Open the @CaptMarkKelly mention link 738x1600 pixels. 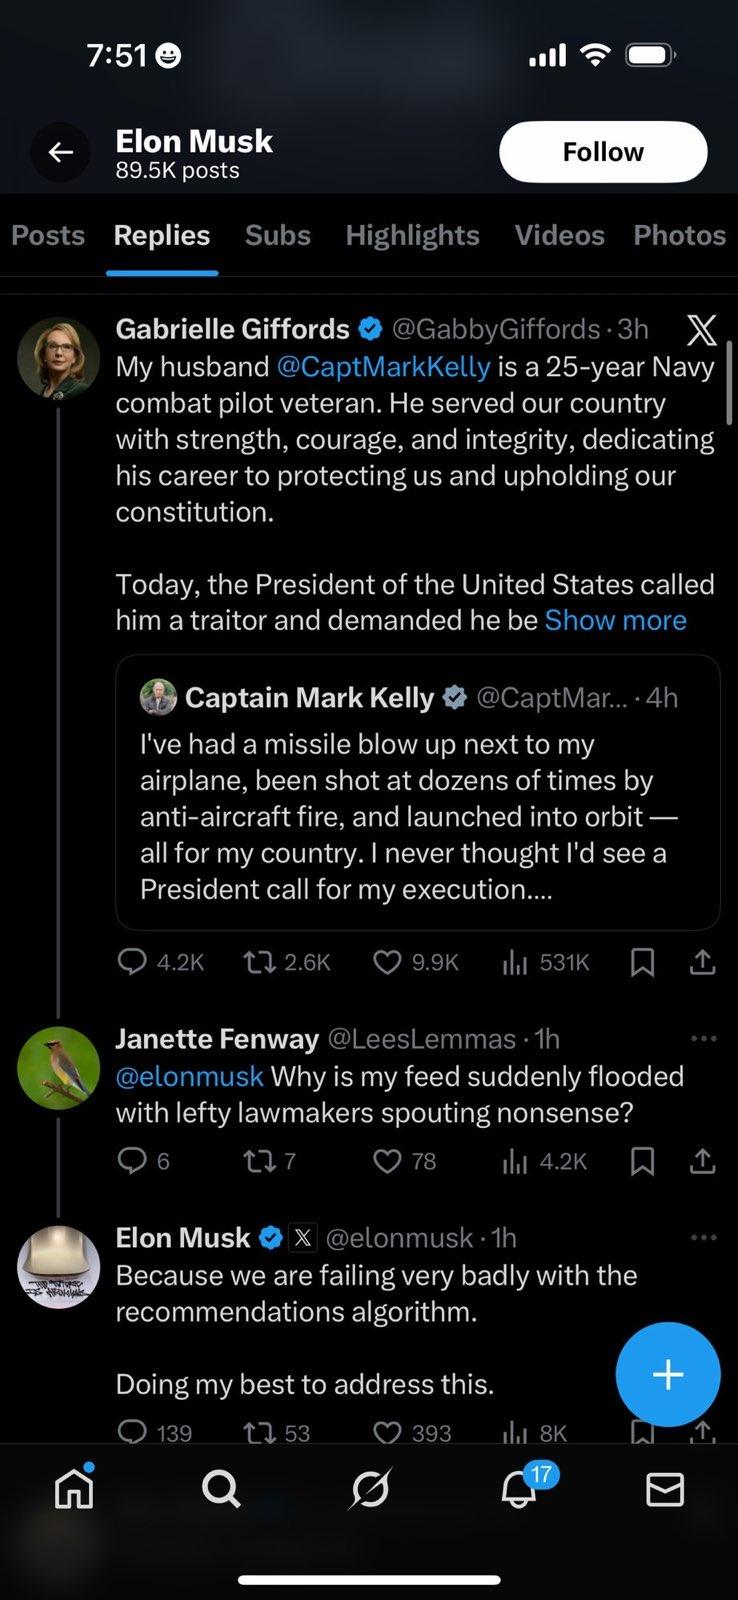pos(383,367)
